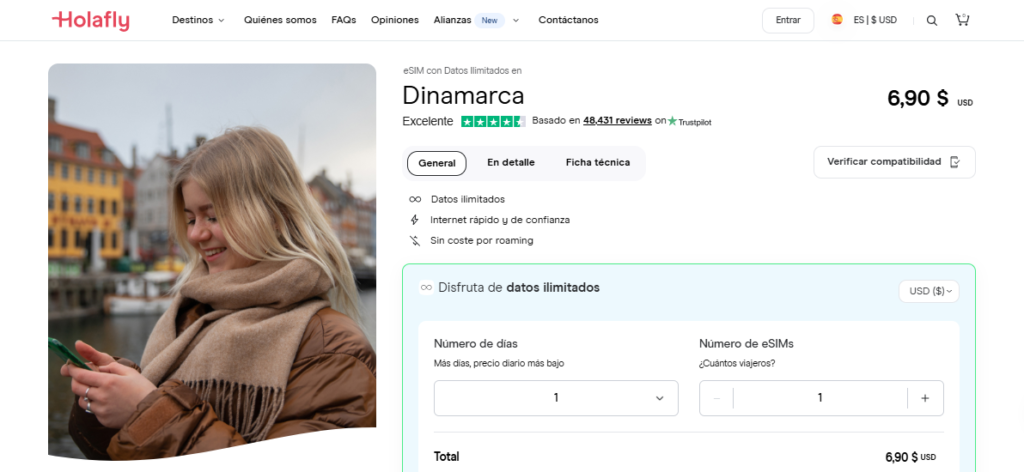Click the Dinamarca title text
Viewport: 1024px width, 472px height.
coord(463,95)
